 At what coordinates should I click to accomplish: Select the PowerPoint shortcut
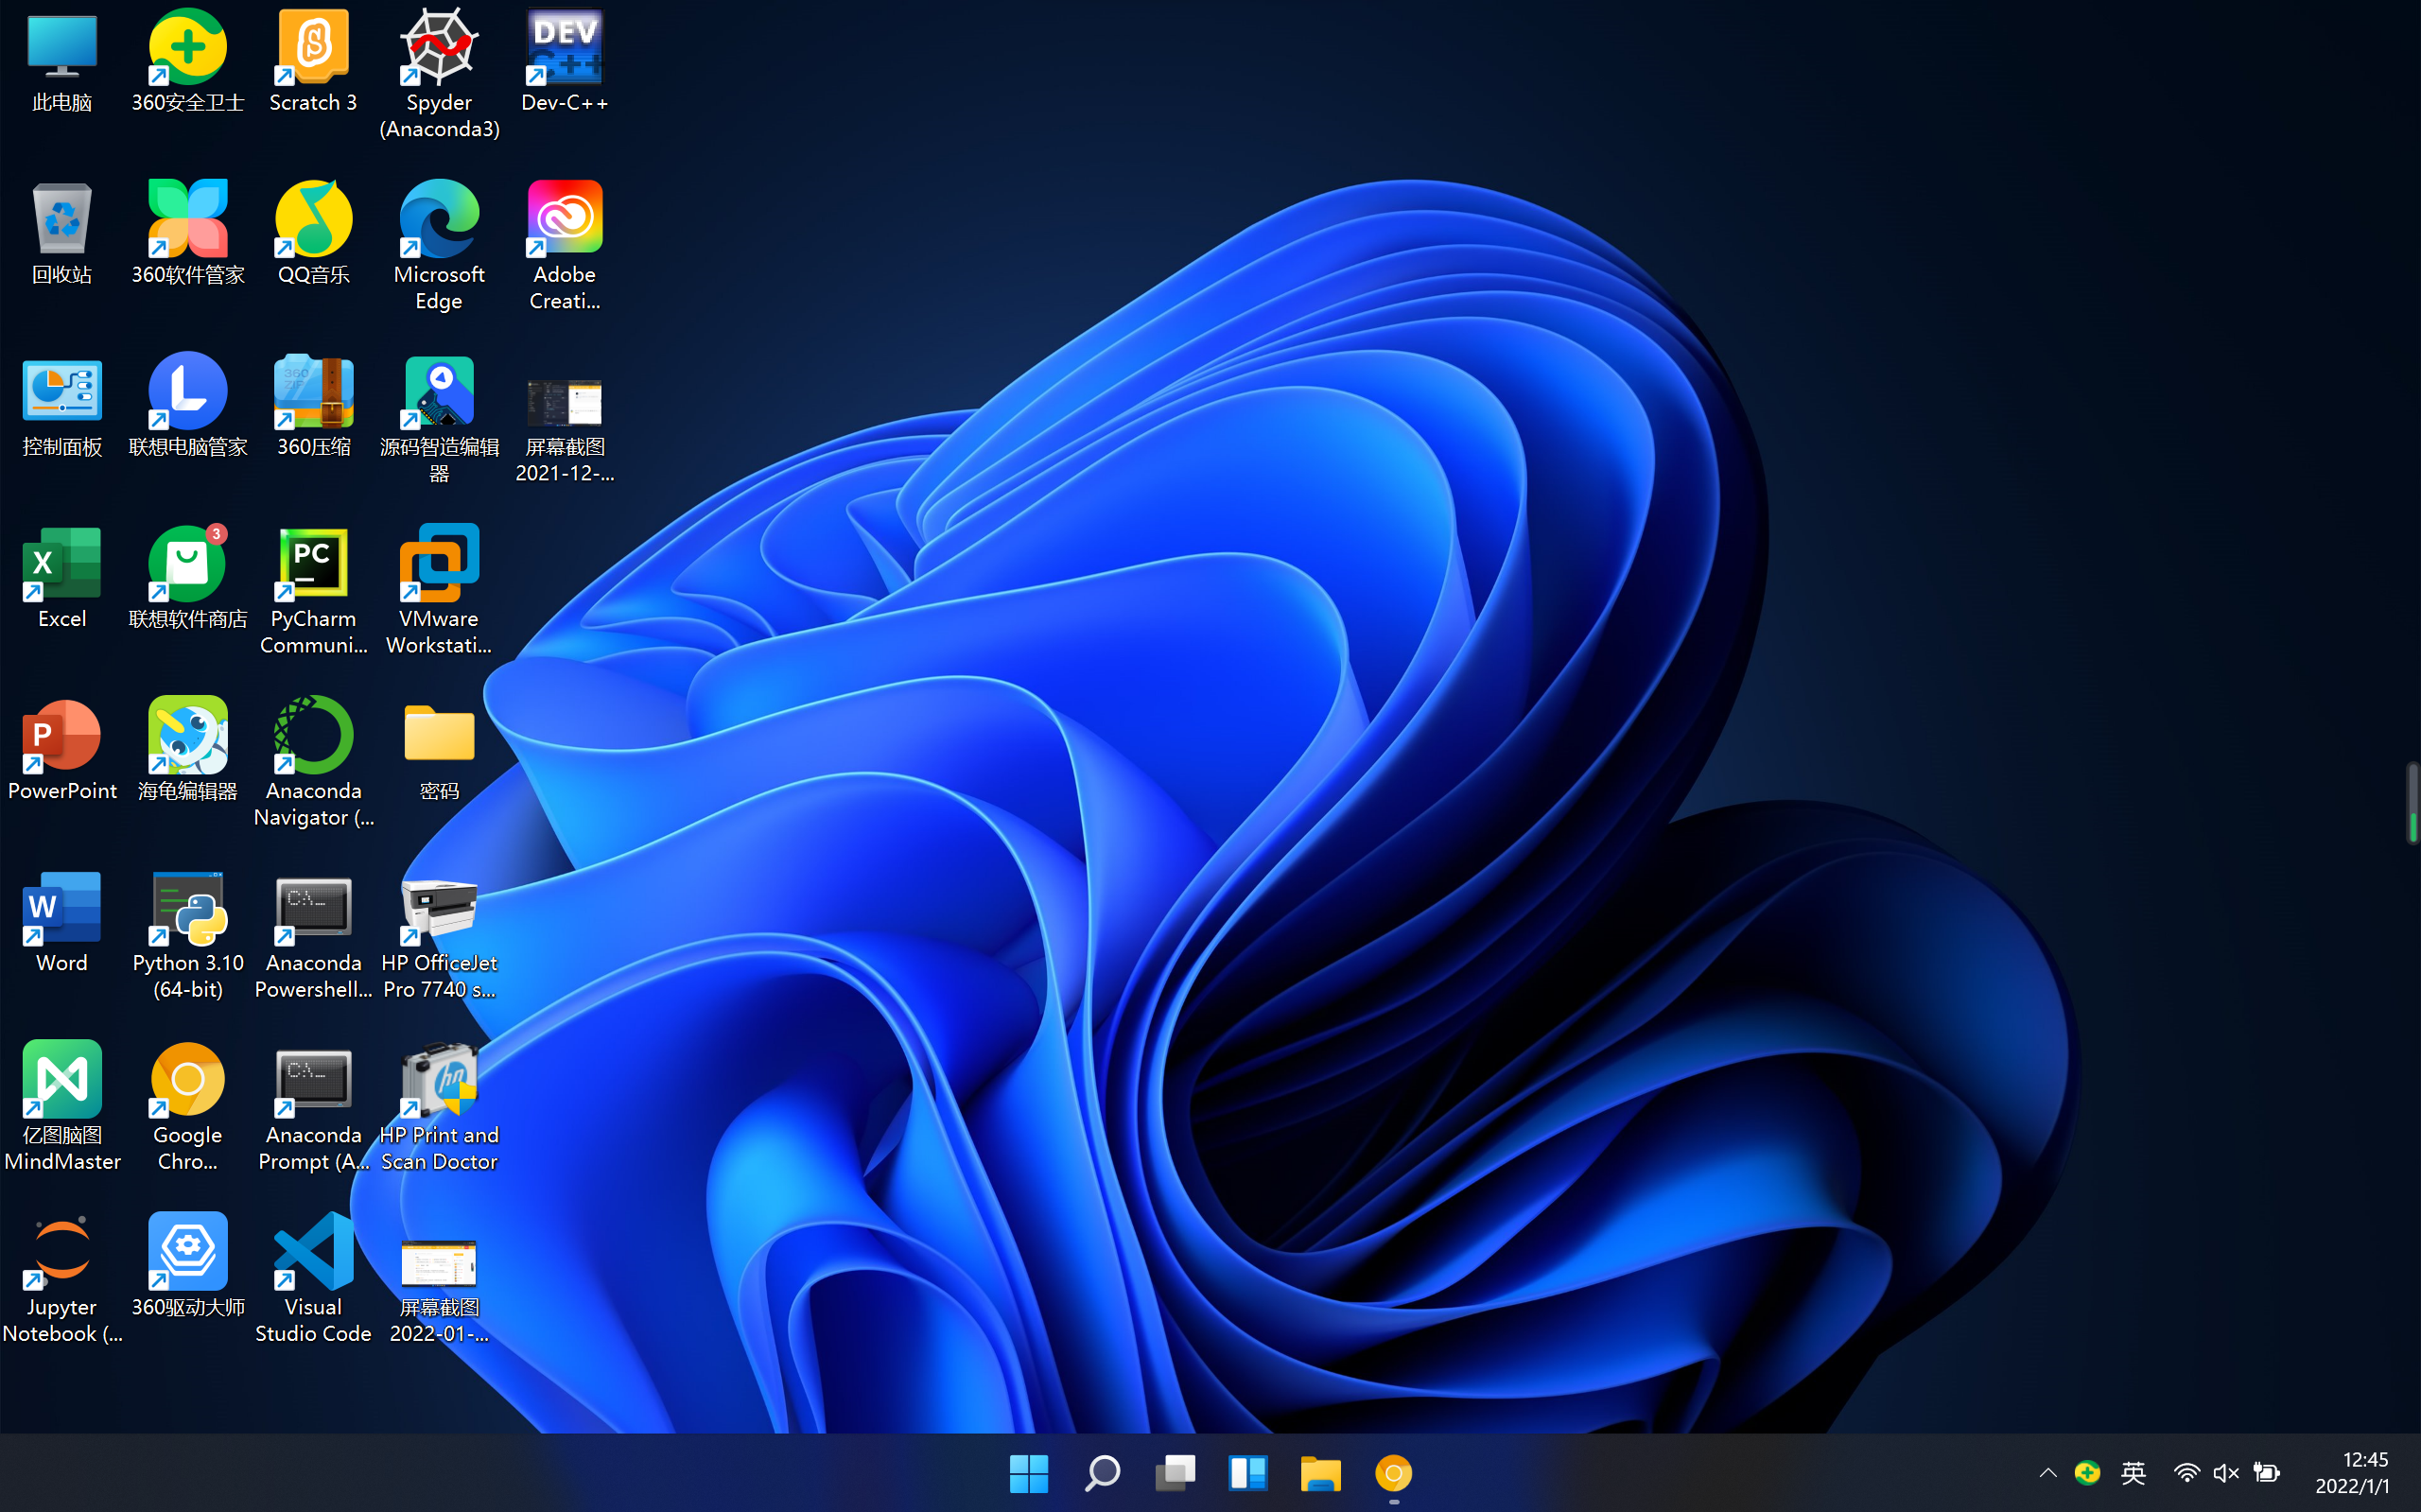tap(62, 751)
